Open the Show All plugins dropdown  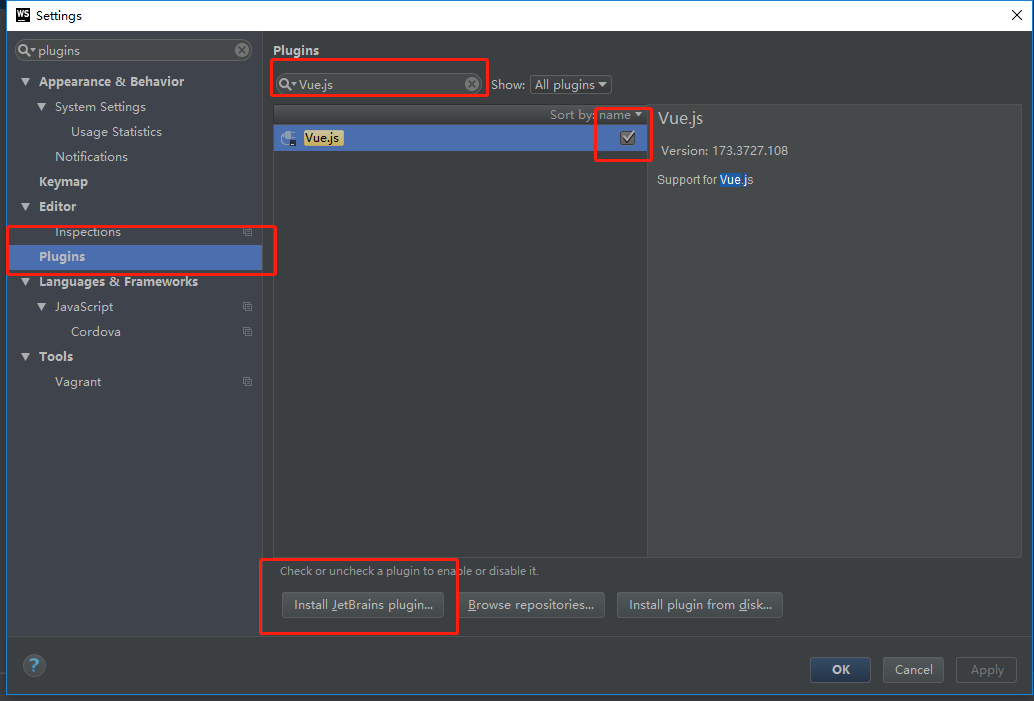[571, 84]
